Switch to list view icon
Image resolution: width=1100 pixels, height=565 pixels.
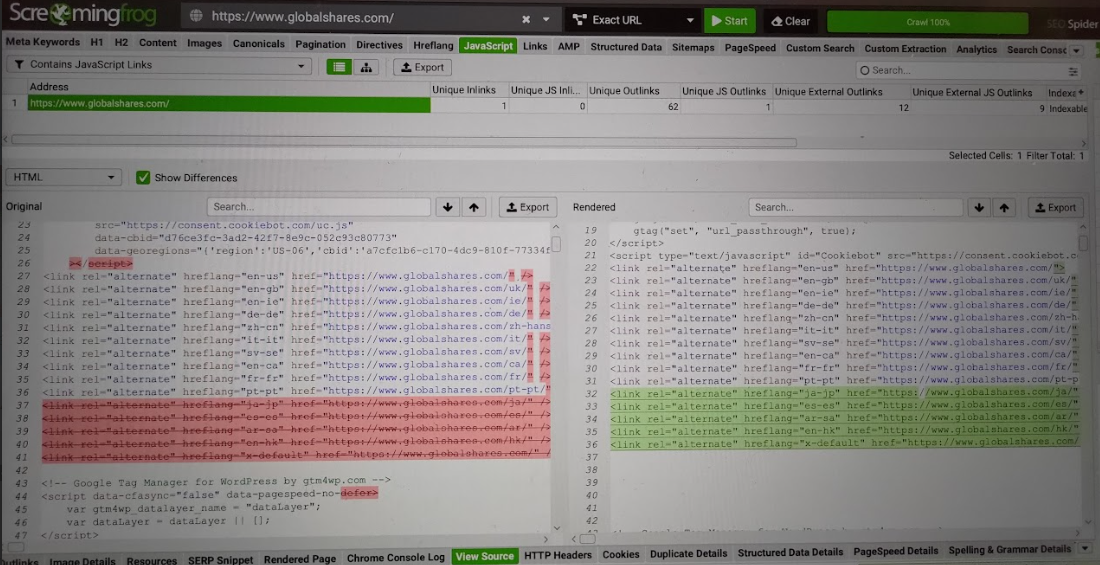pyautogui.click(x=340, y=67)
